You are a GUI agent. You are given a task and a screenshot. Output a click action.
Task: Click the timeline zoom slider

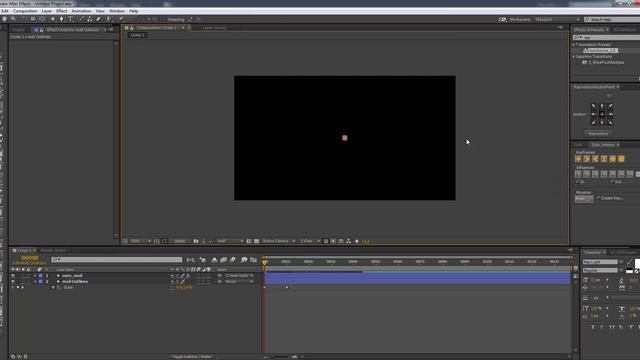(281, 357)
